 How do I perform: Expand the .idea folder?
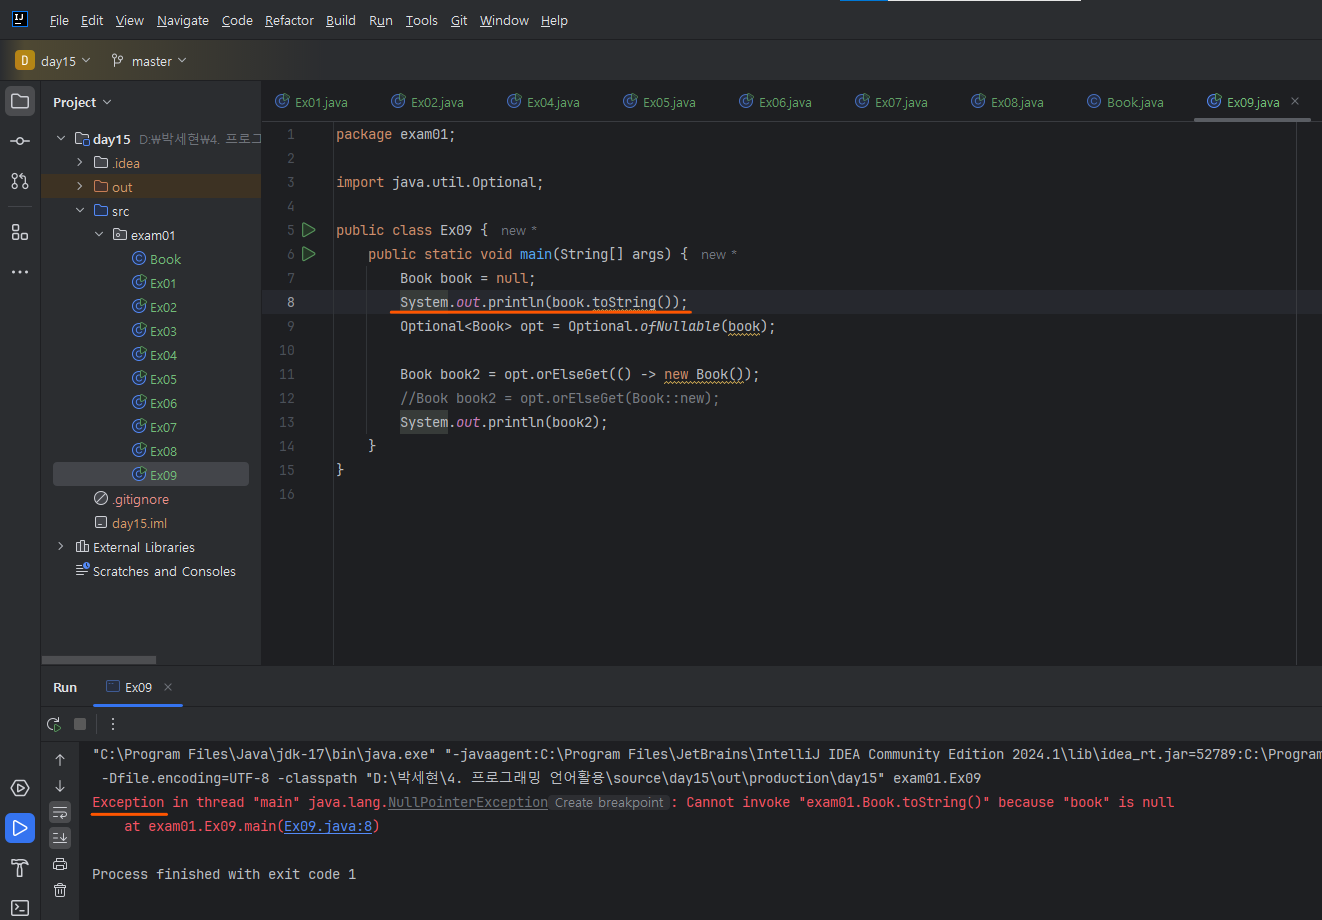(x=80, y=163)
